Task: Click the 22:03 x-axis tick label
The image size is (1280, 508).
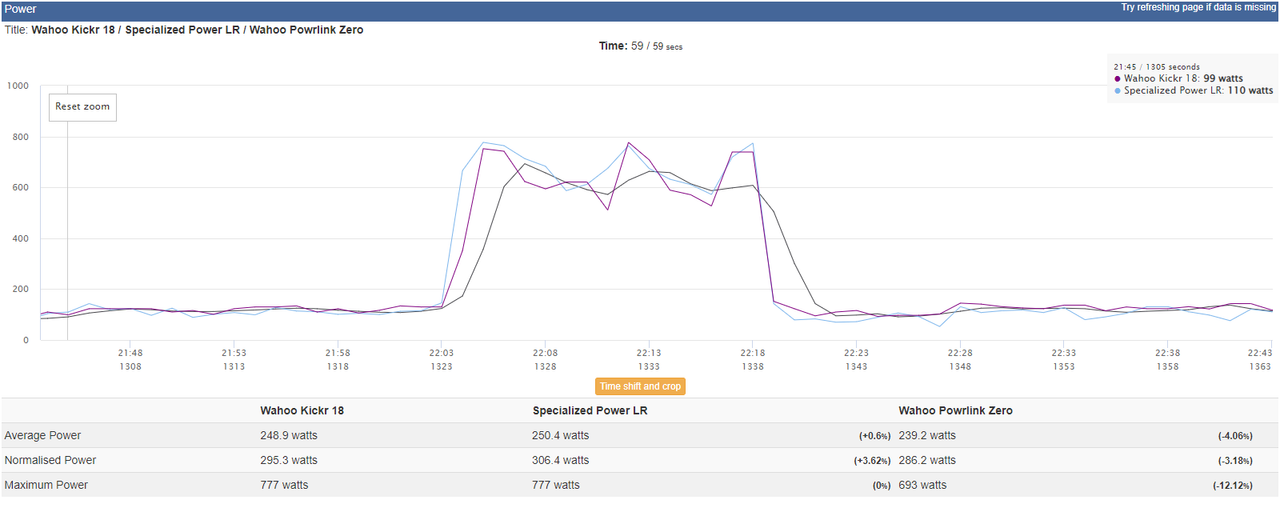Action: [441, 352]
